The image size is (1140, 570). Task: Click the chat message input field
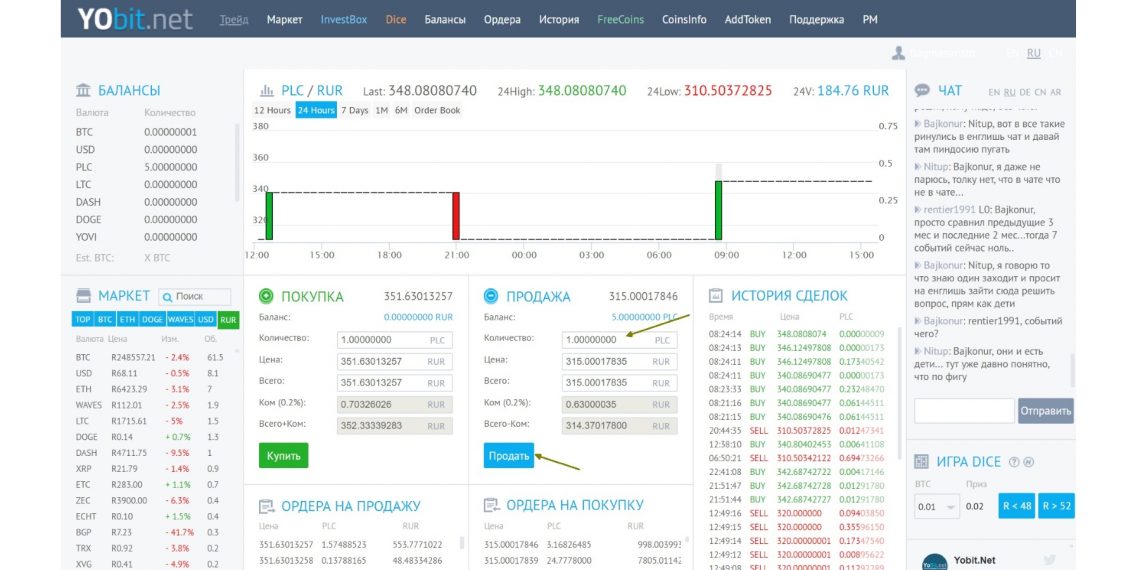click(963, 410)
